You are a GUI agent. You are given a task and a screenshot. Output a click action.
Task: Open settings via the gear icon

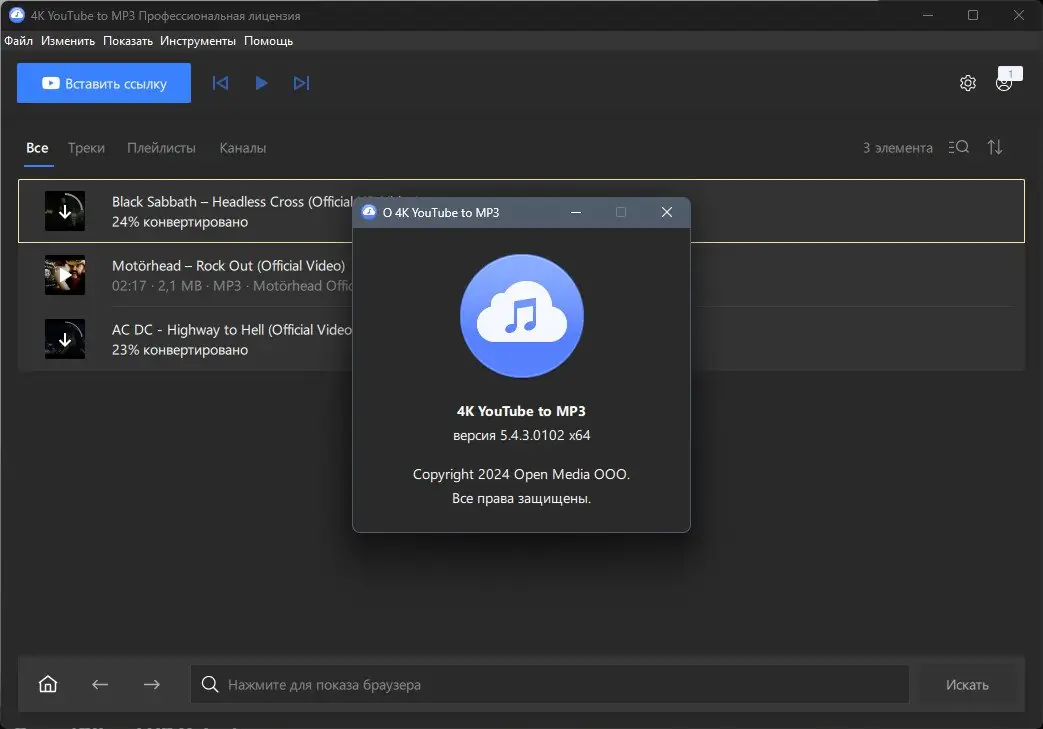(968, 83)
